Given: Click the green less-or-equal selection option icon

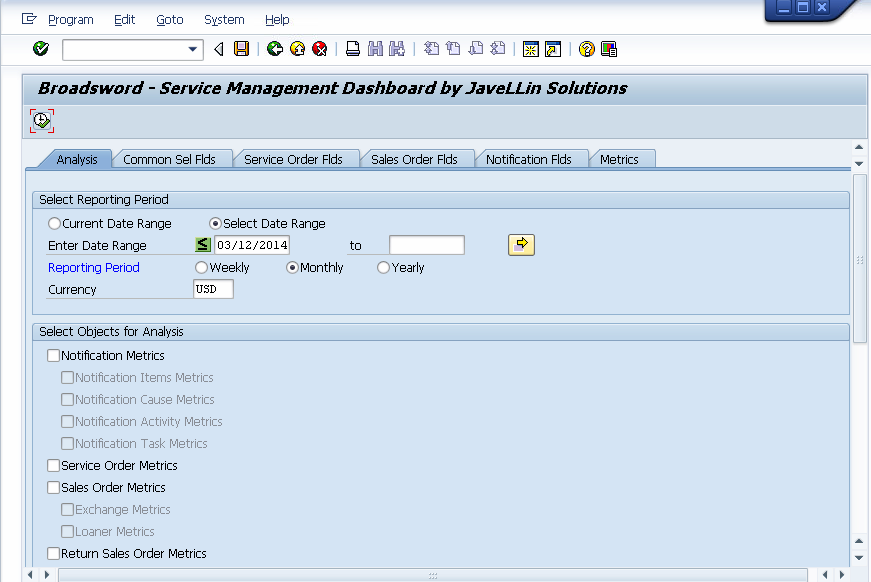Looking at the screenshot, I should [203, 244].
